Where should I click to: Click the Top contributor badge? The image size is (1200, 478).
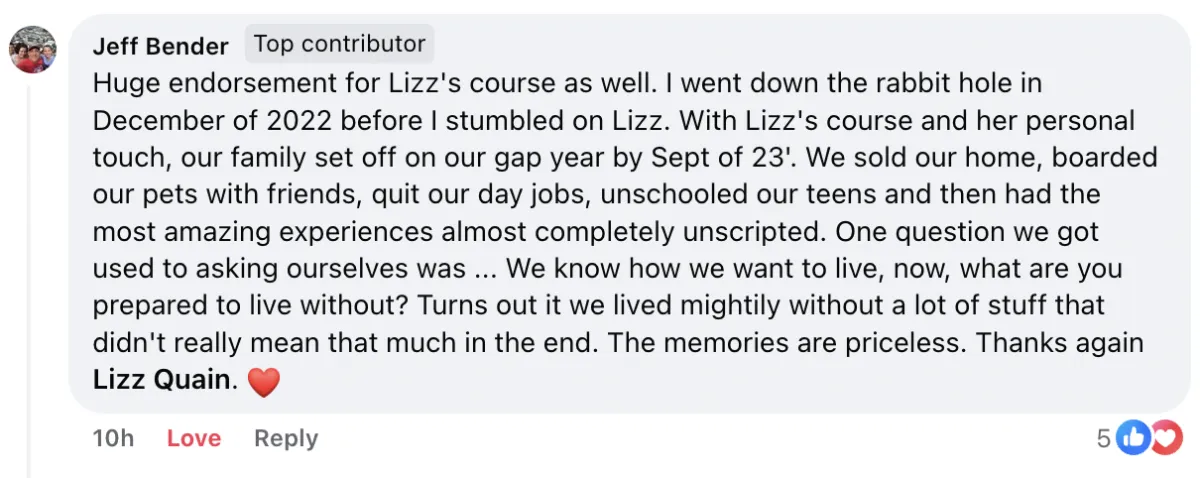coord(339,44)
